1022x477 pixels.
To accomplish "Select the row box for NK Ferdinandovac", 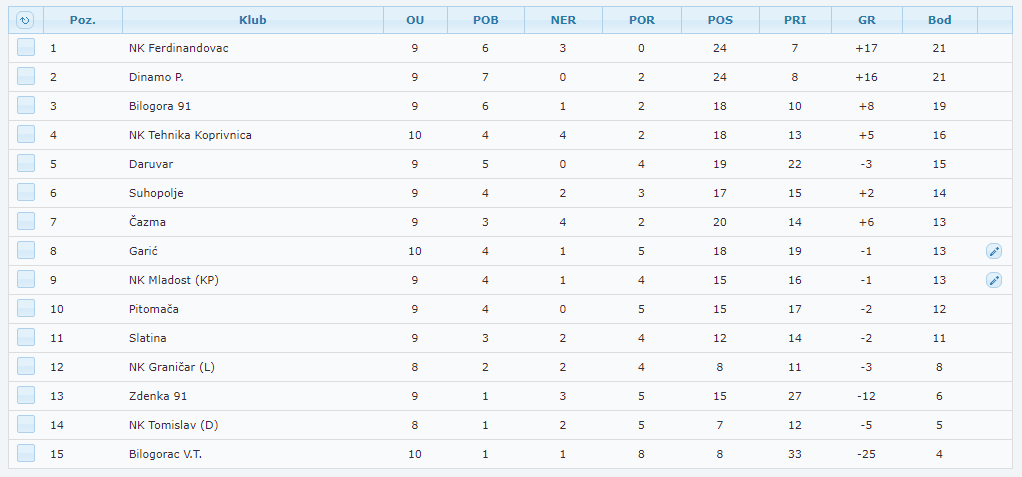I will click(x=26, y=48).
